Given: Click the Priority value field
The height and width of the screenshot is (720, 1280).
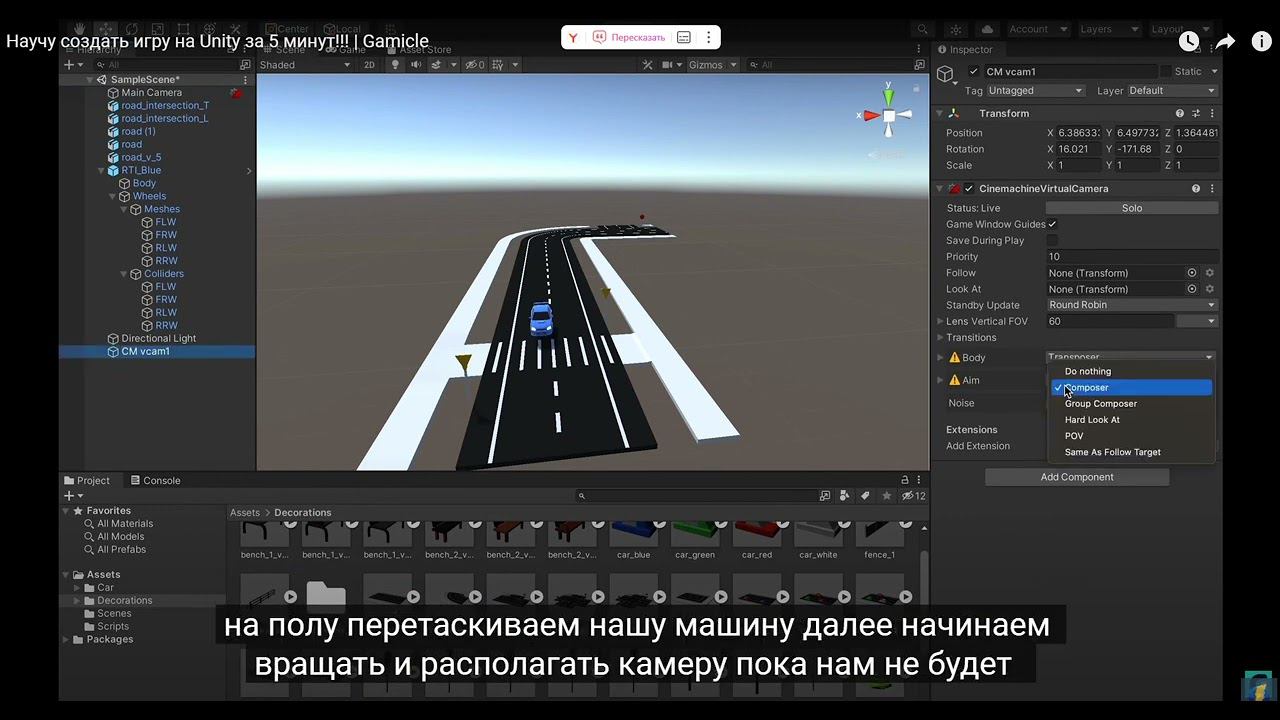Looking at the screenshot, I should tap(1132, 257).
